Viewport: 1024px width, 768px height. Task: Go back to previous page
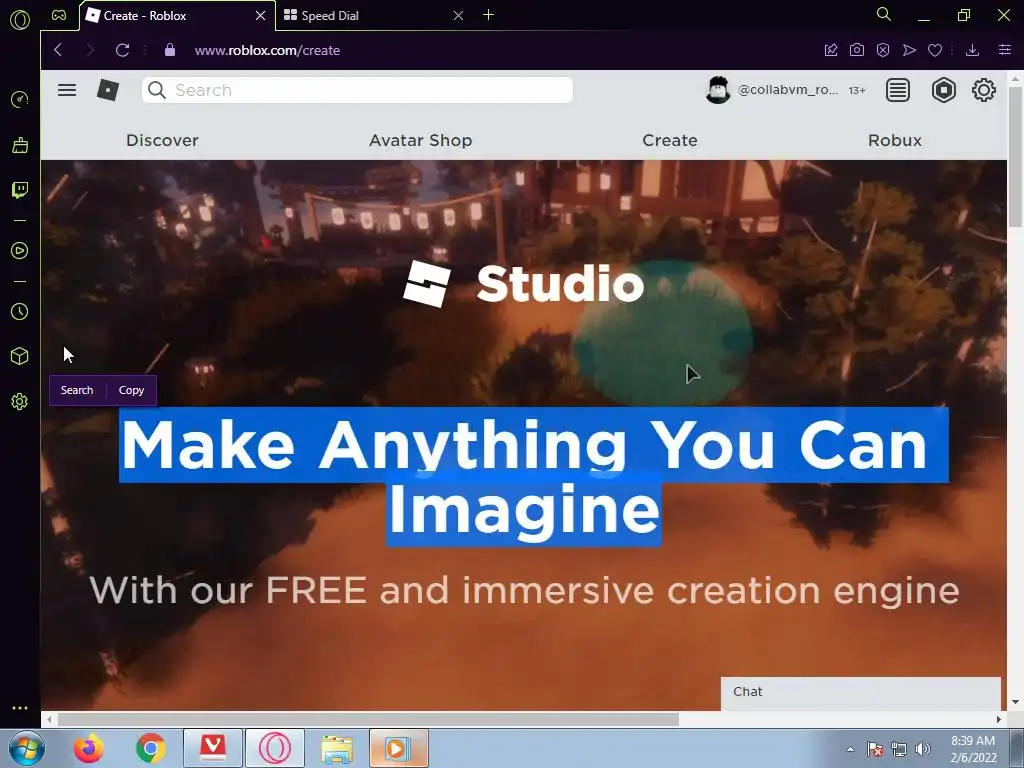point(58,50)
